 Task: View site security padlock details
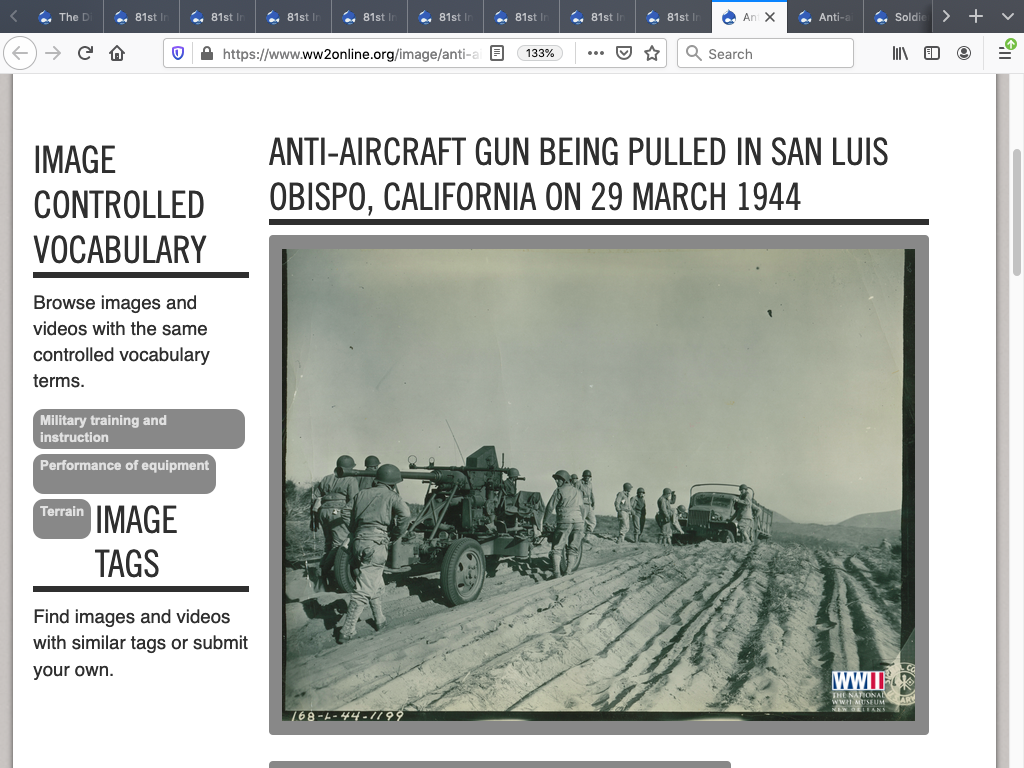click(x=207, y=54)
